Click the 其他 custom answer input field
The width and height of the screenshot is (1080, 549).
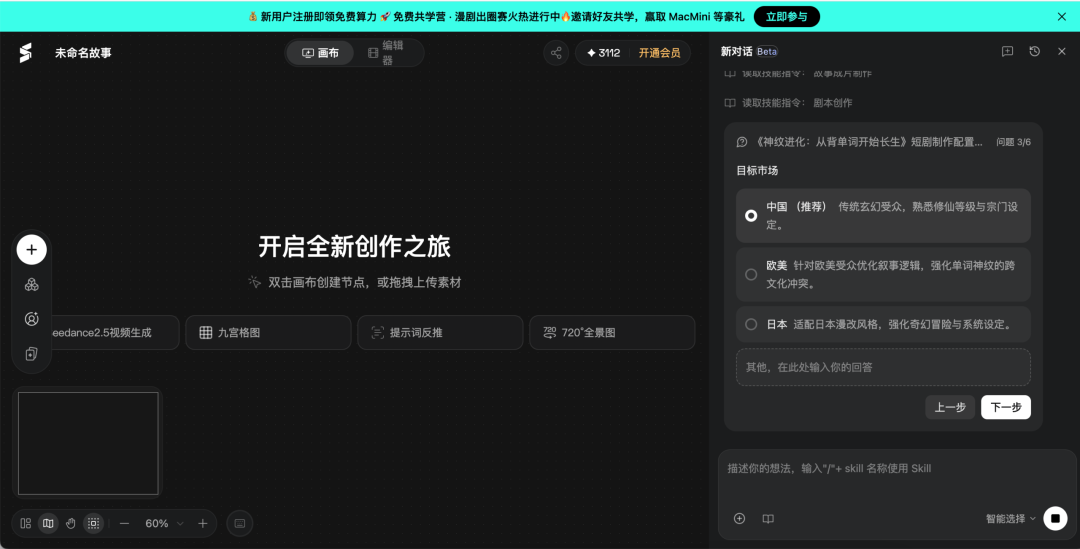[883, 367]
